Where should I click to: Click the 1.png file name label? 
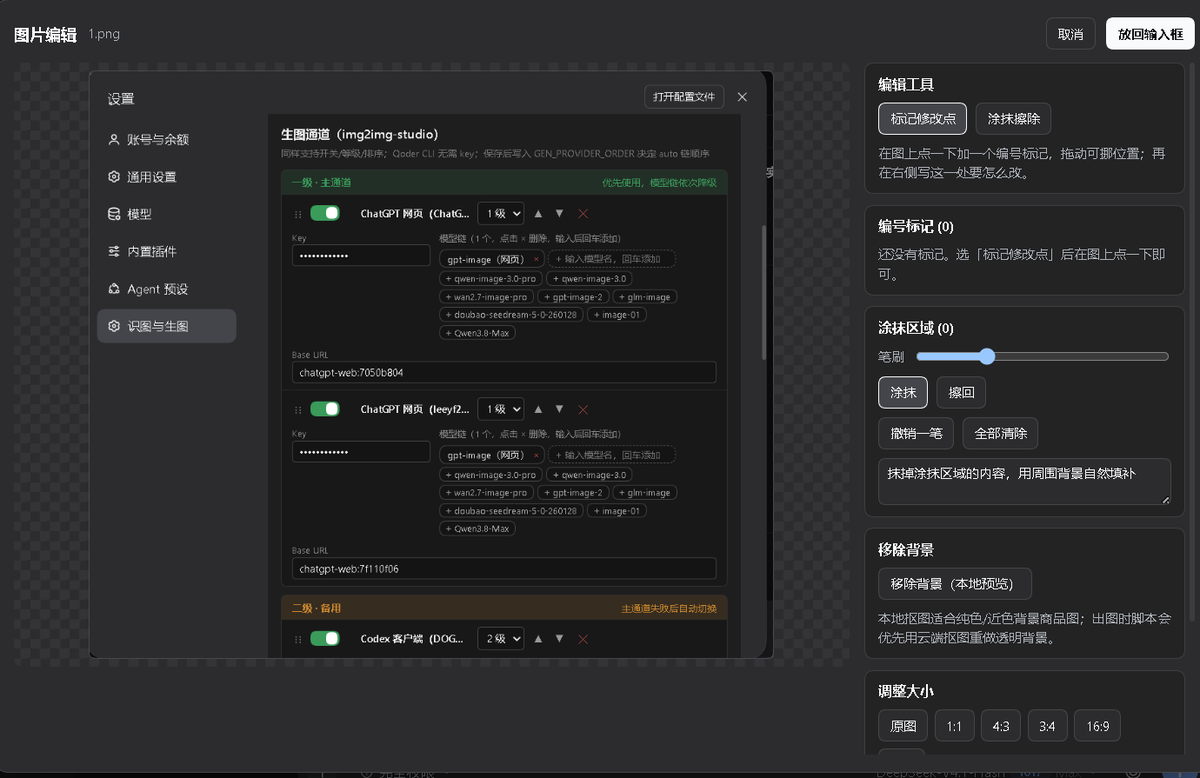pyautogui.click(x=104, y=34)
